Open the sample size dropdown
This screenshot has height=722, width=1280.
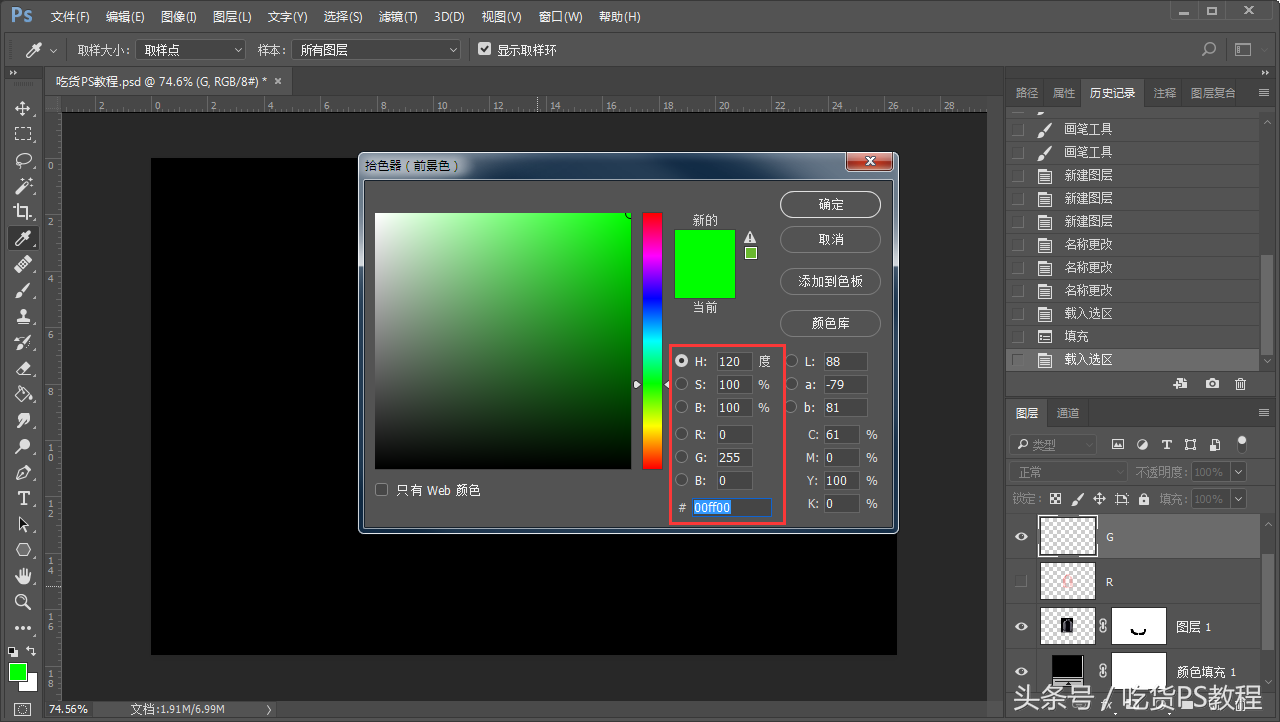pos(190,49)
